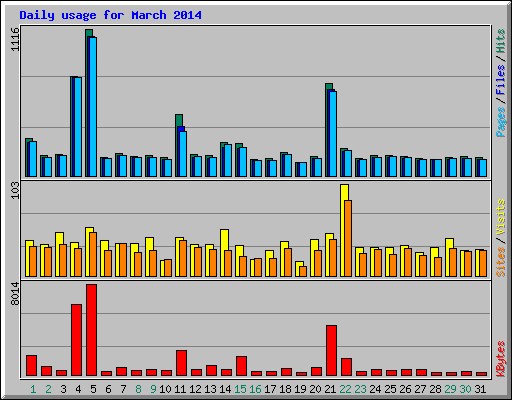Click the Sites legend label
Screen dimensions: 512x400
click(501, 262)
